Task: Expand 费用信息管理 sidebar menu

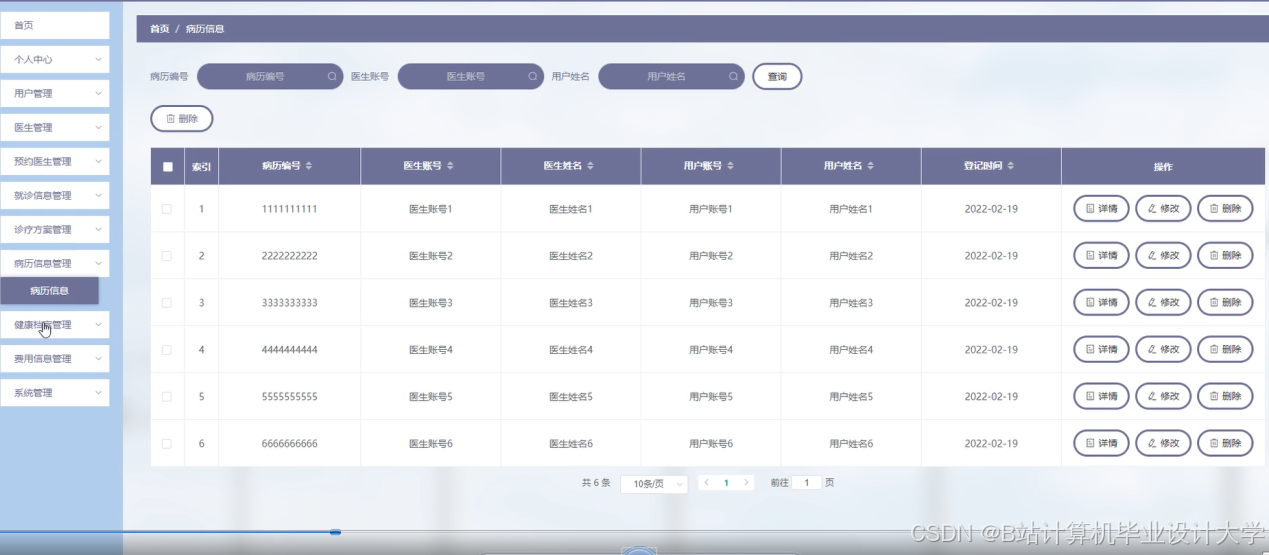Action: [55, 358]
